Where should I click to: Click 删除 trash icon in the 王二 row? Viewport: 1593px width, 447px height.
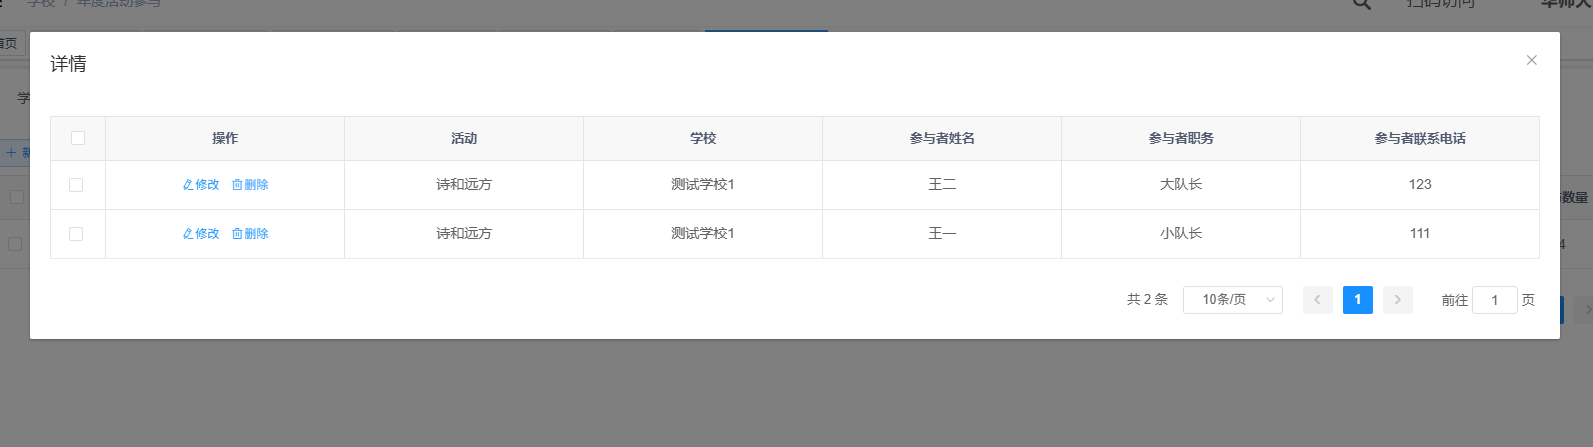click(x=237, y=185)
